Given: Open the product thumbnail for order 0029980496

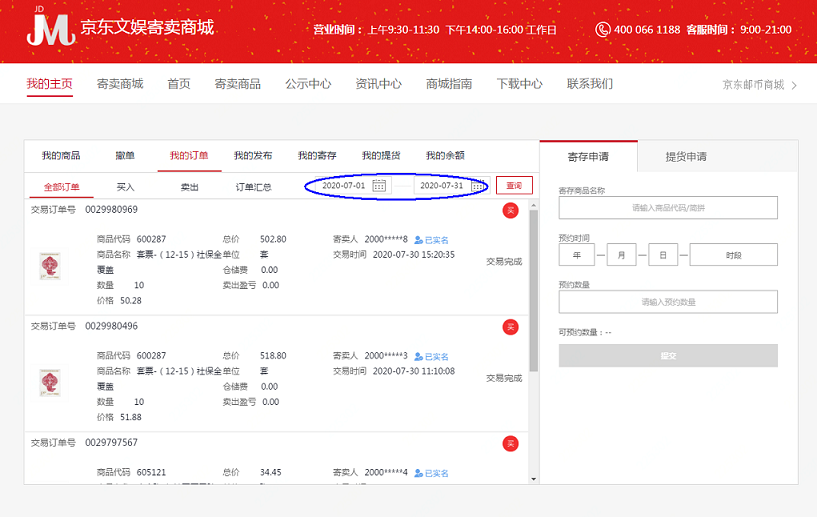Looking at the screenshot, I should pos(48,381).
